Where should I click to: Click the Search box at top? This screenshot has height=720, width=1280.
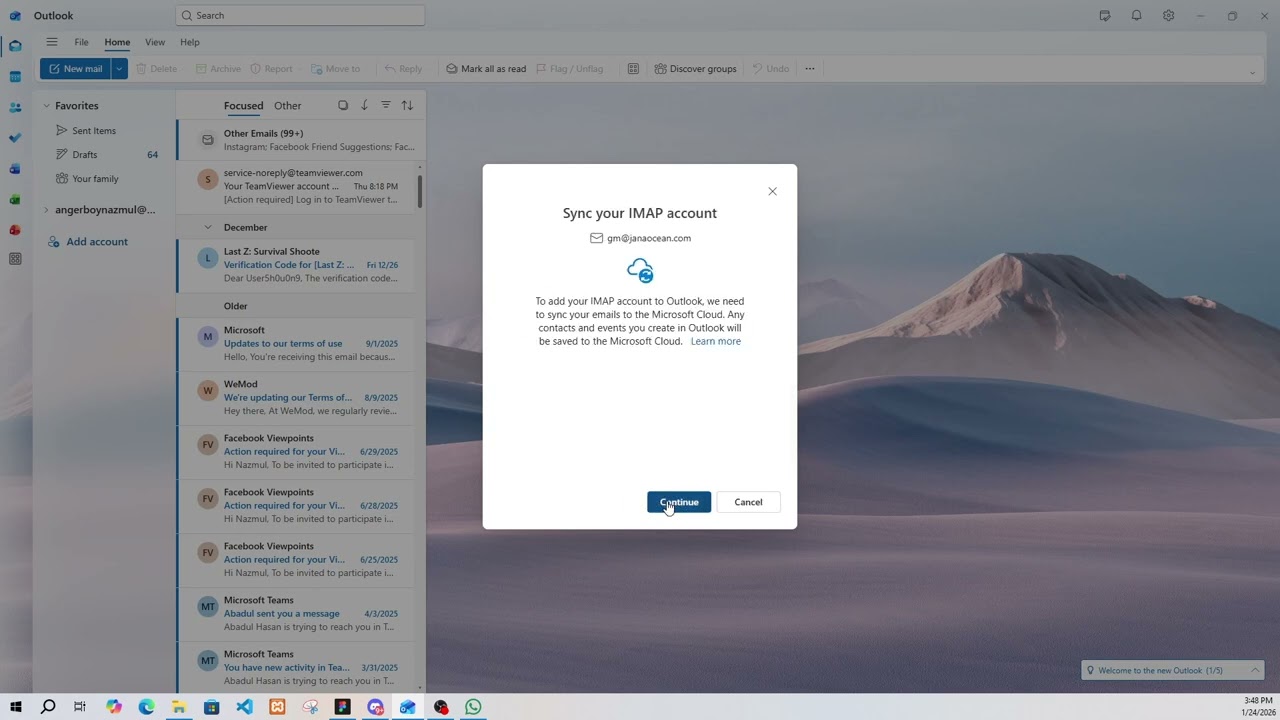pyautogui.click(x=300, y=15)
